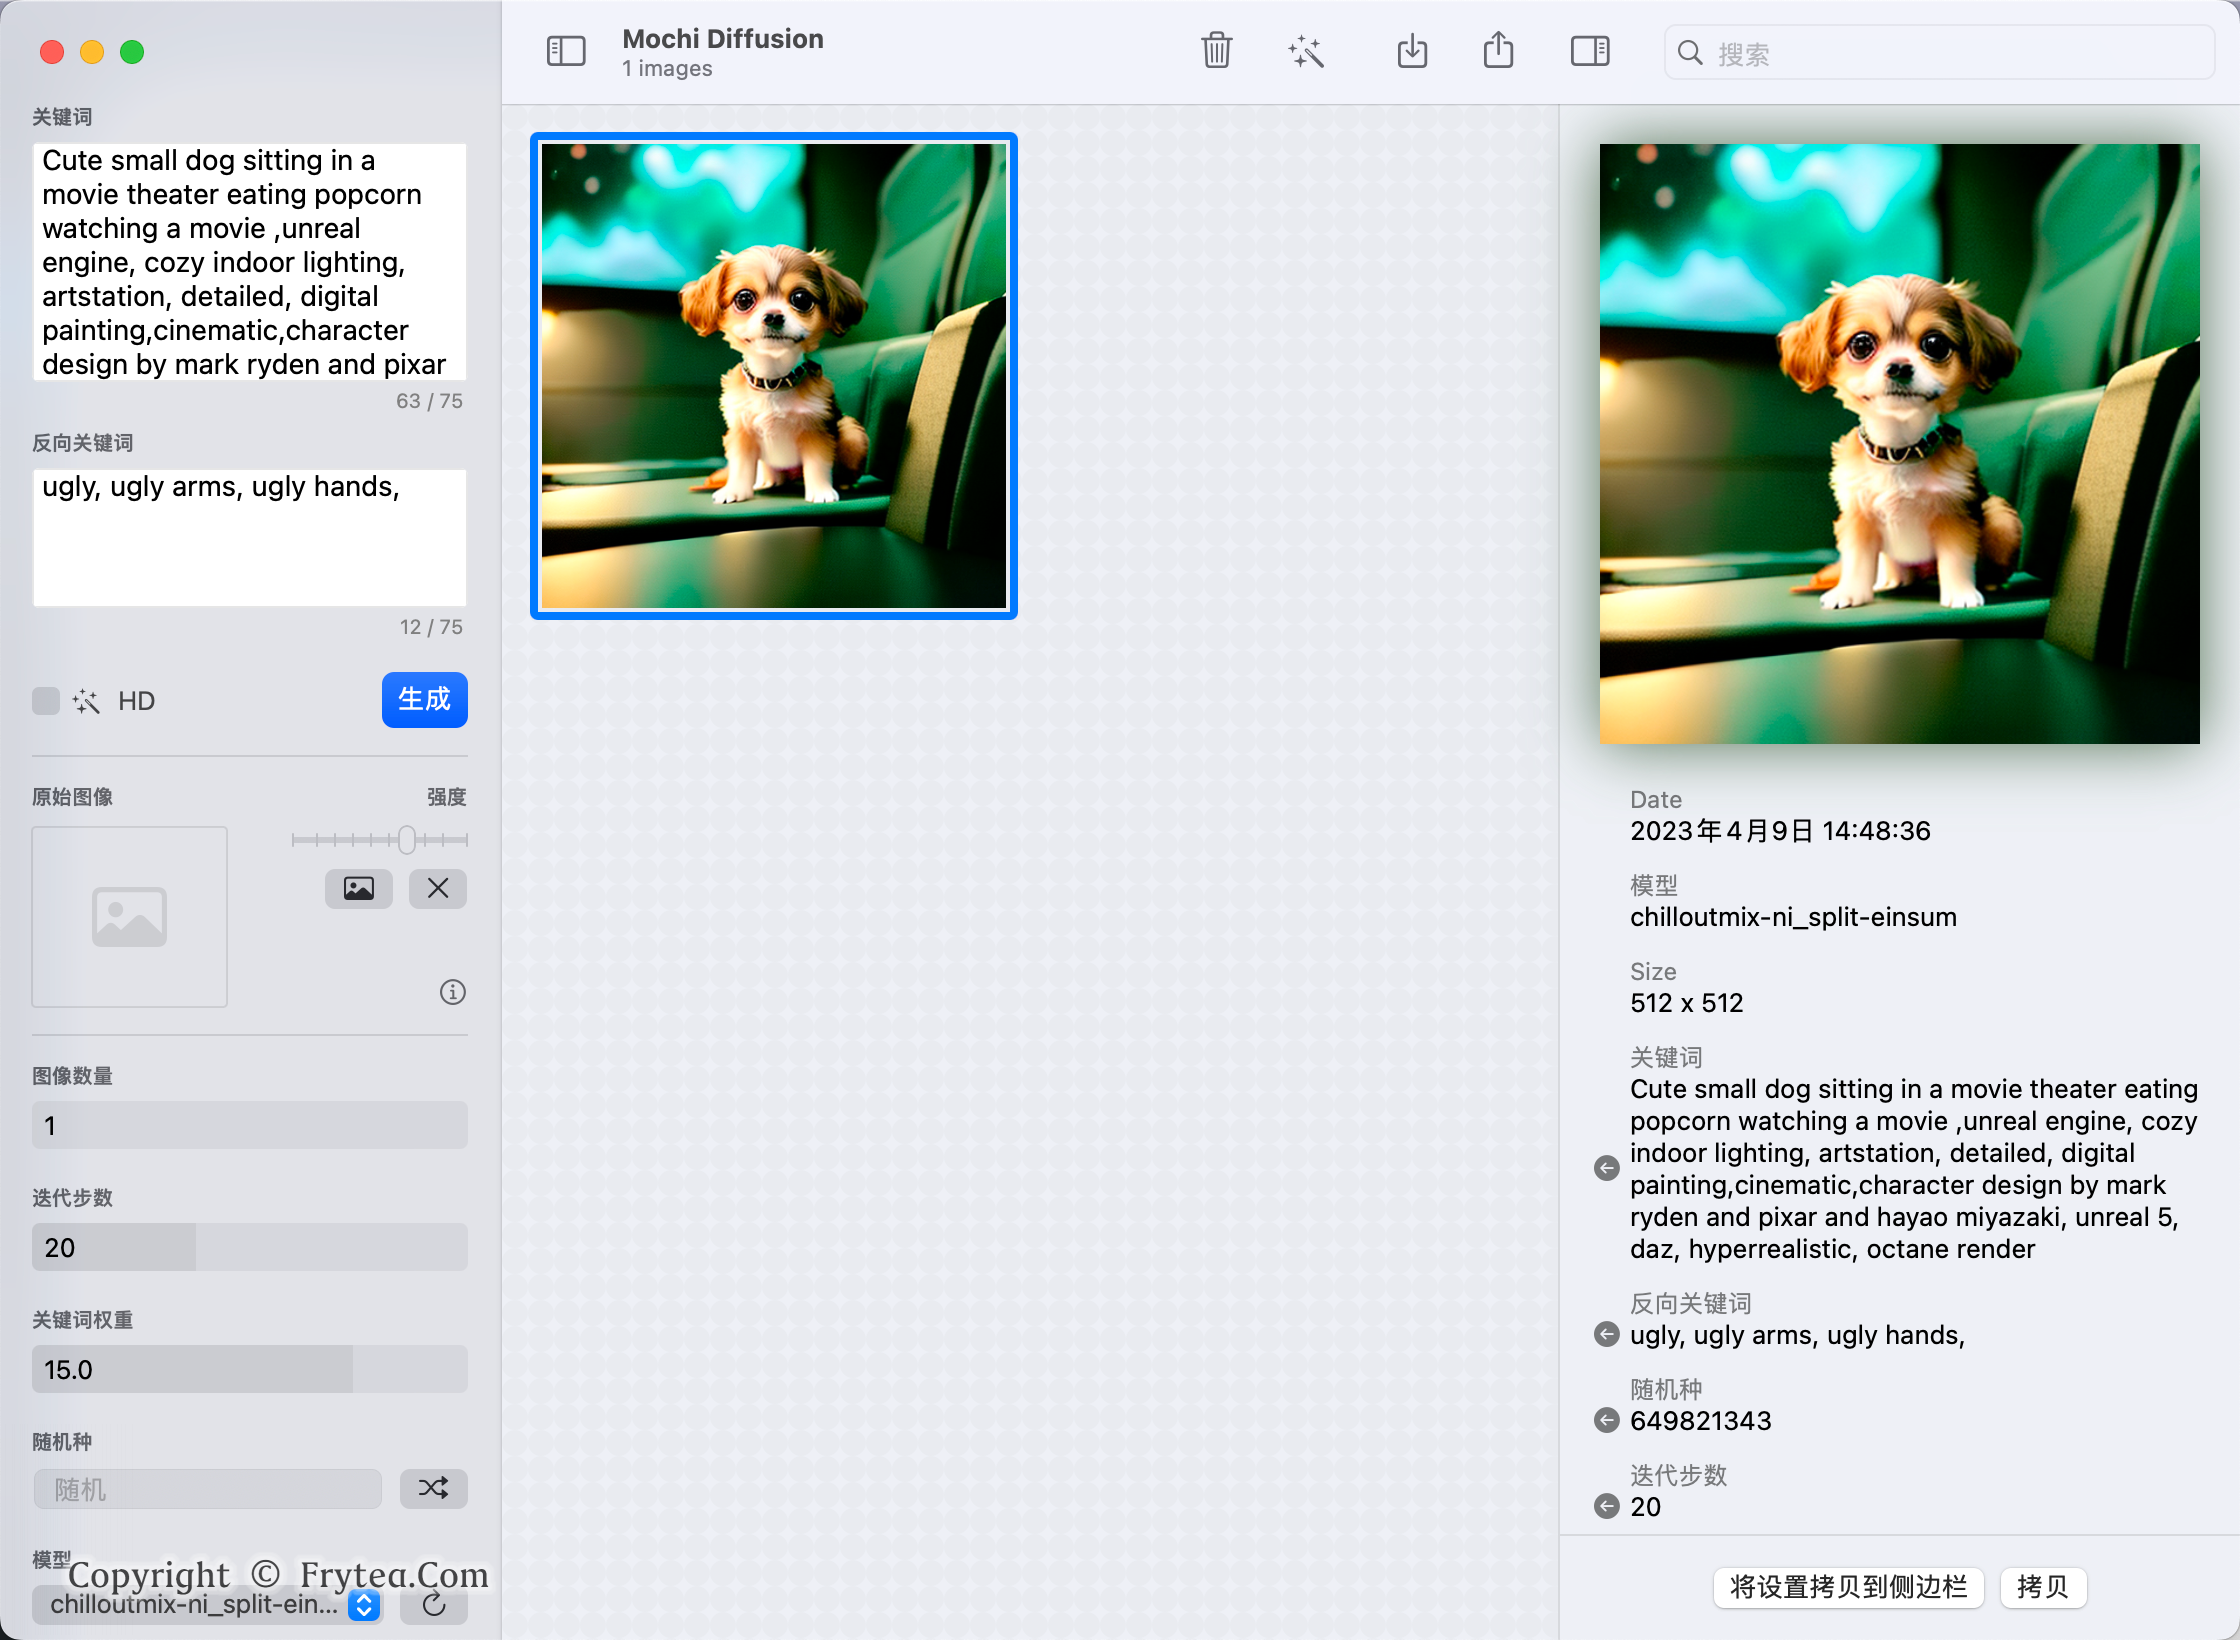The image size is (2240, 1640).
Task: Click the magic wand upscale icon in toolbar
Action: (1306, 51)
